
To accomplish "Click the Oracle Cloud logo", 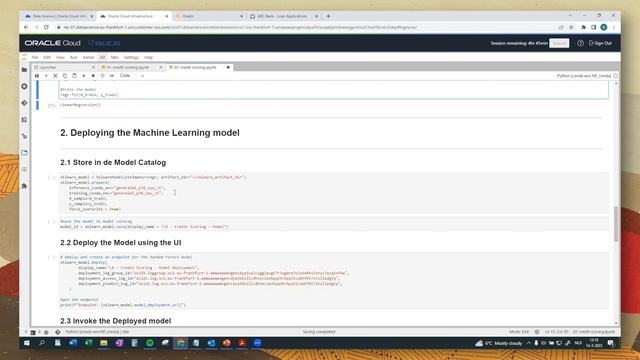I will (x=53, y=43).
